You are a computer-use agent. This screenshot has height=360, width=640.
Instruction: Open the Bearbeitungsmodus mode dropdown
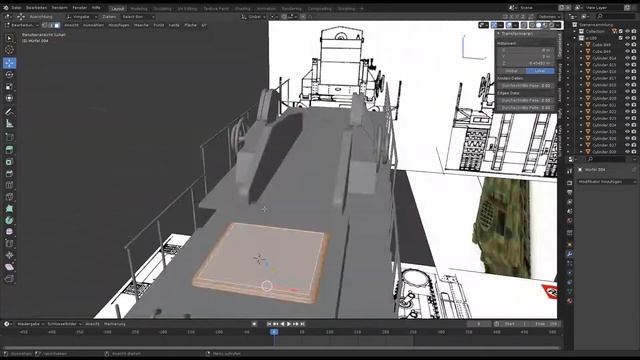pos(21,25)
